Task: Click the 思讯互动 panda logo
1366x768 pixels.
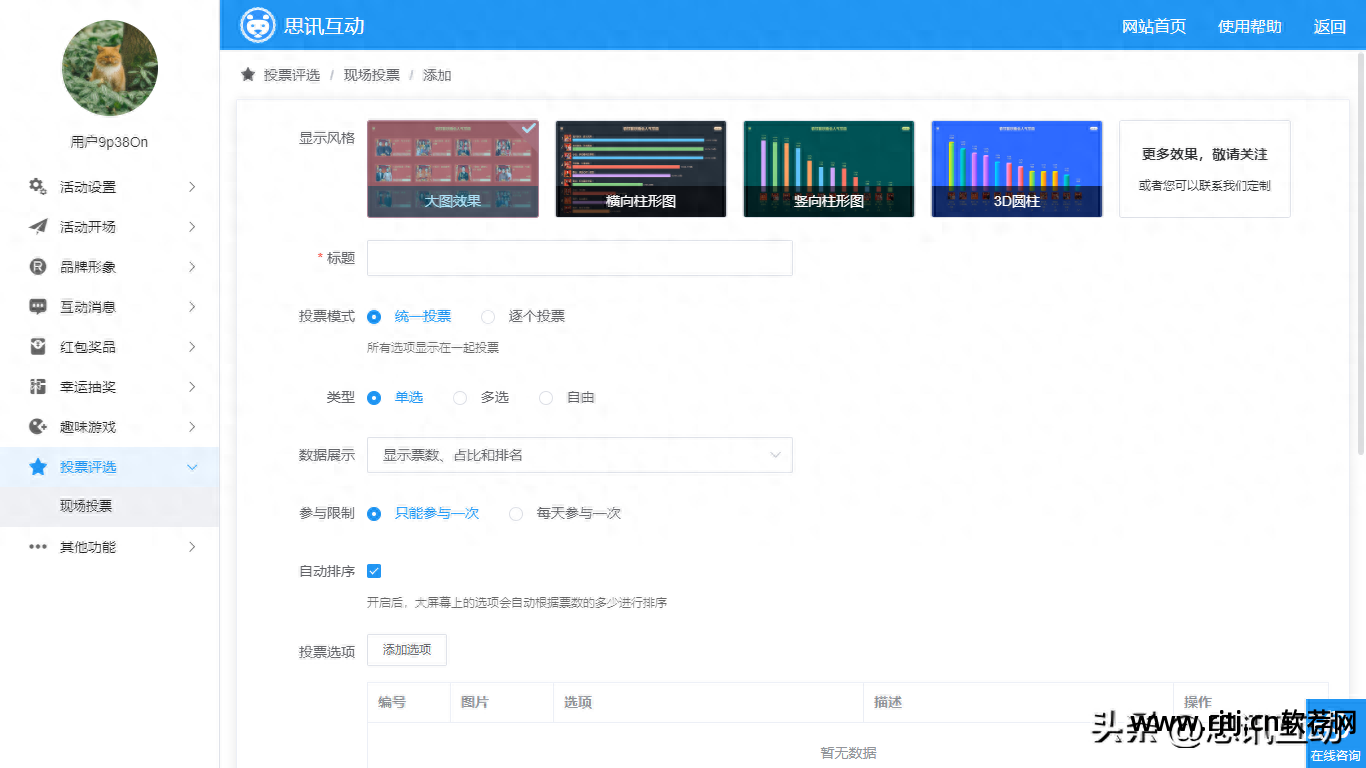Action: coord(258,25)
